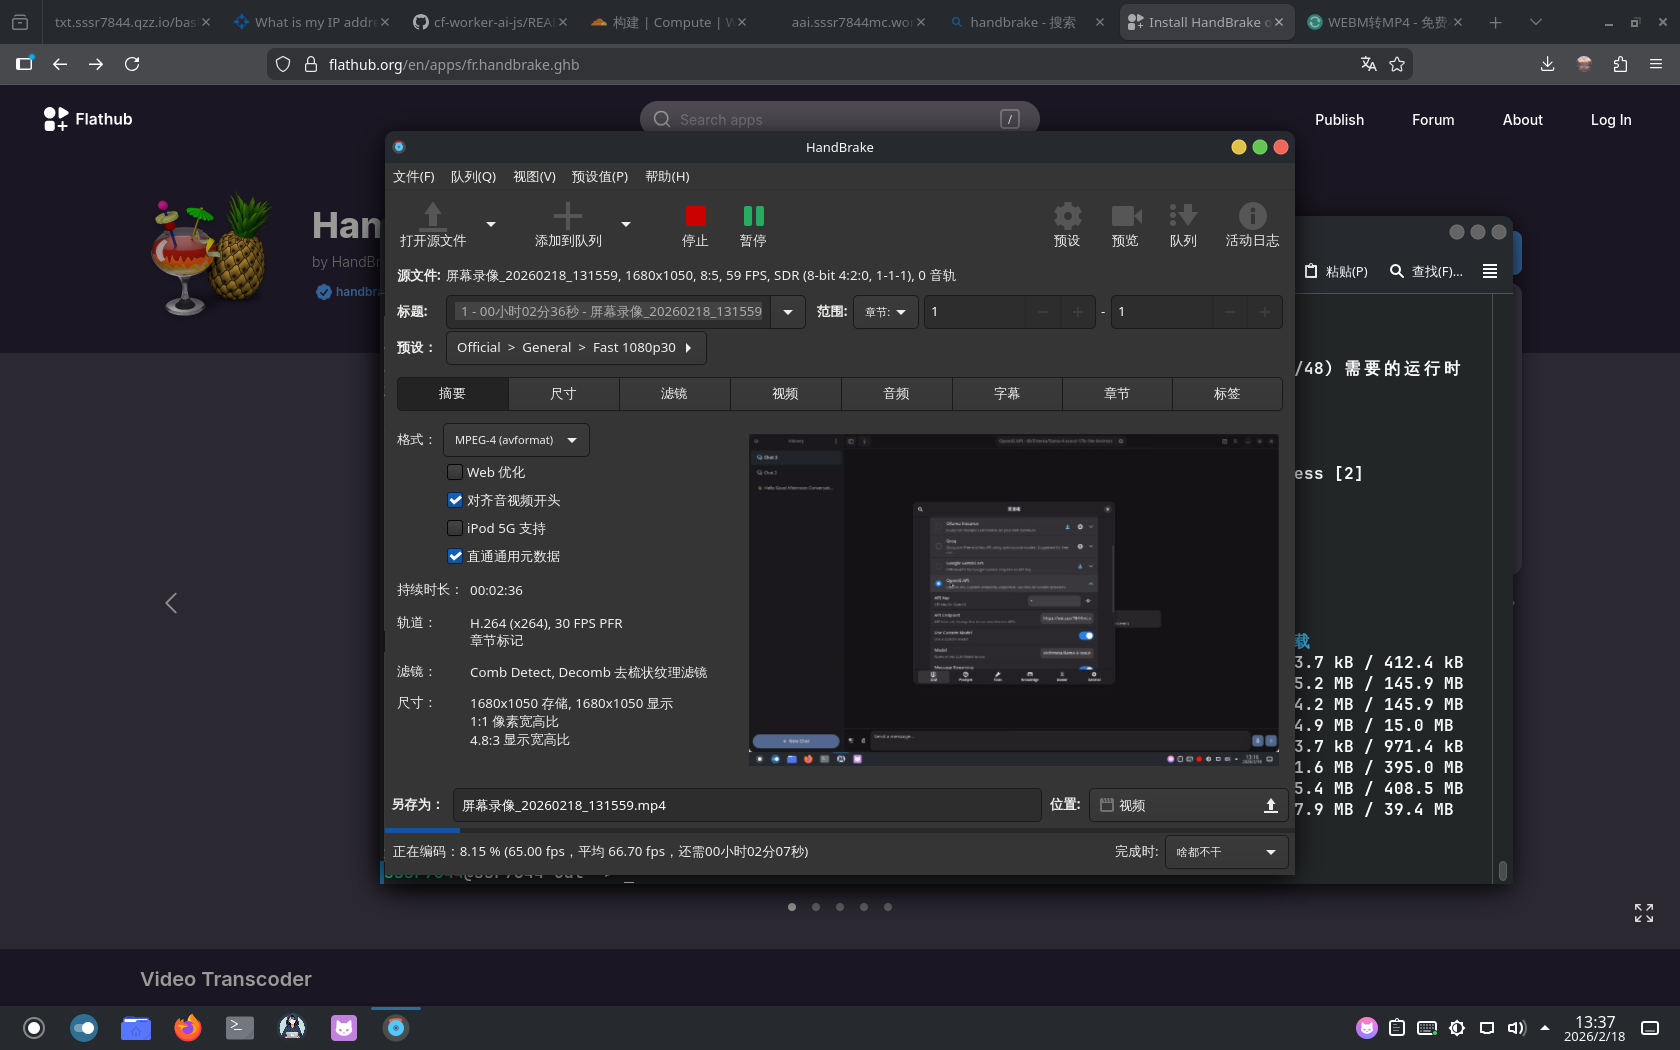The image size is (1680, 1050).
Task: Switch to the 尺寸 tab
Action: (563, 394)
